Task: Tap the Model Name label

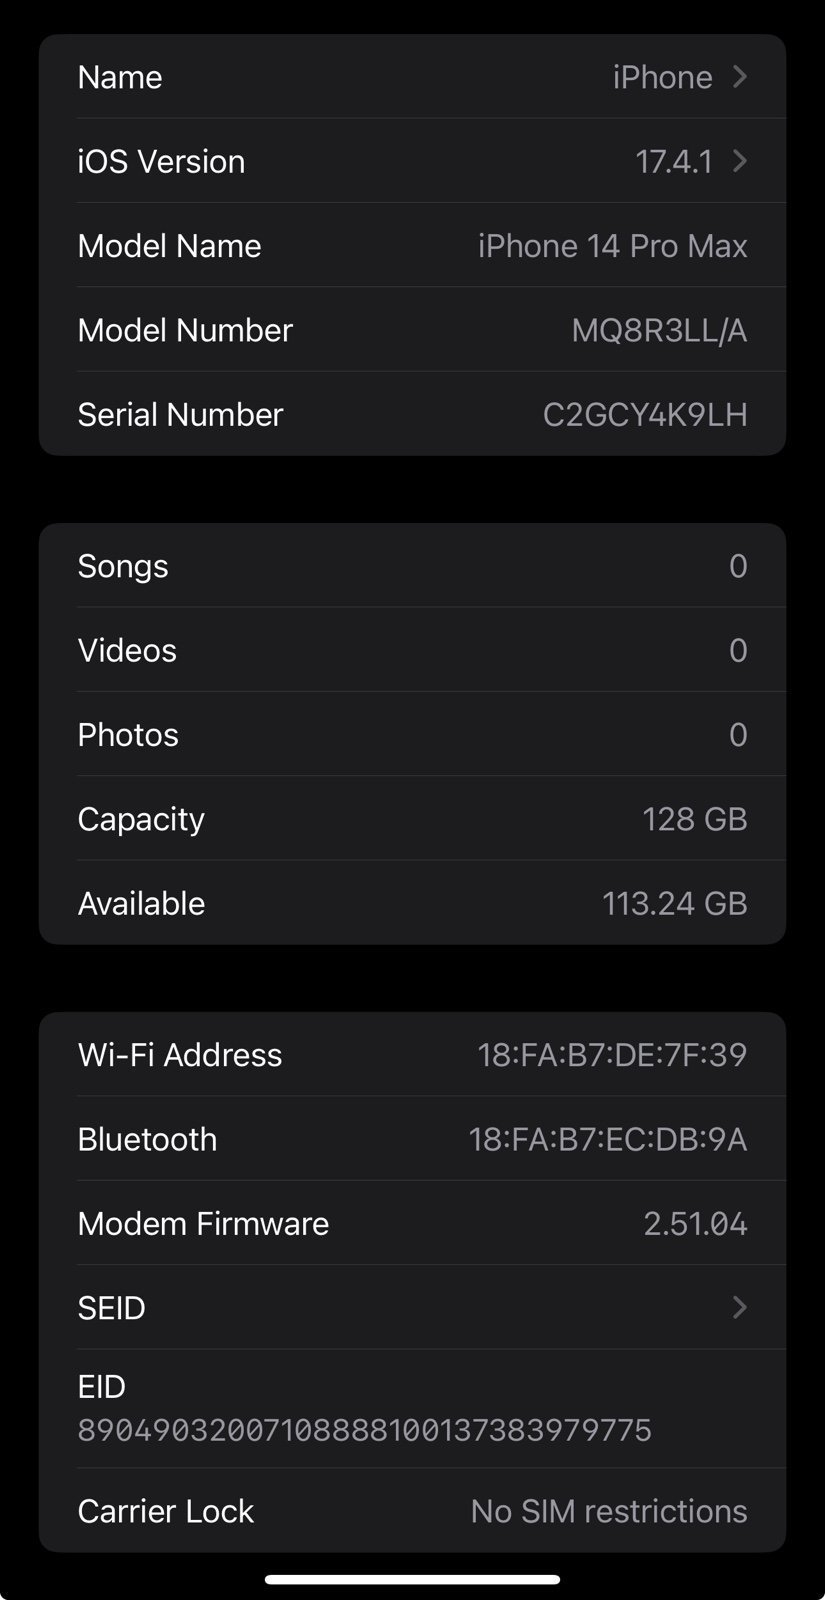Action: click(x=169, y=246)
